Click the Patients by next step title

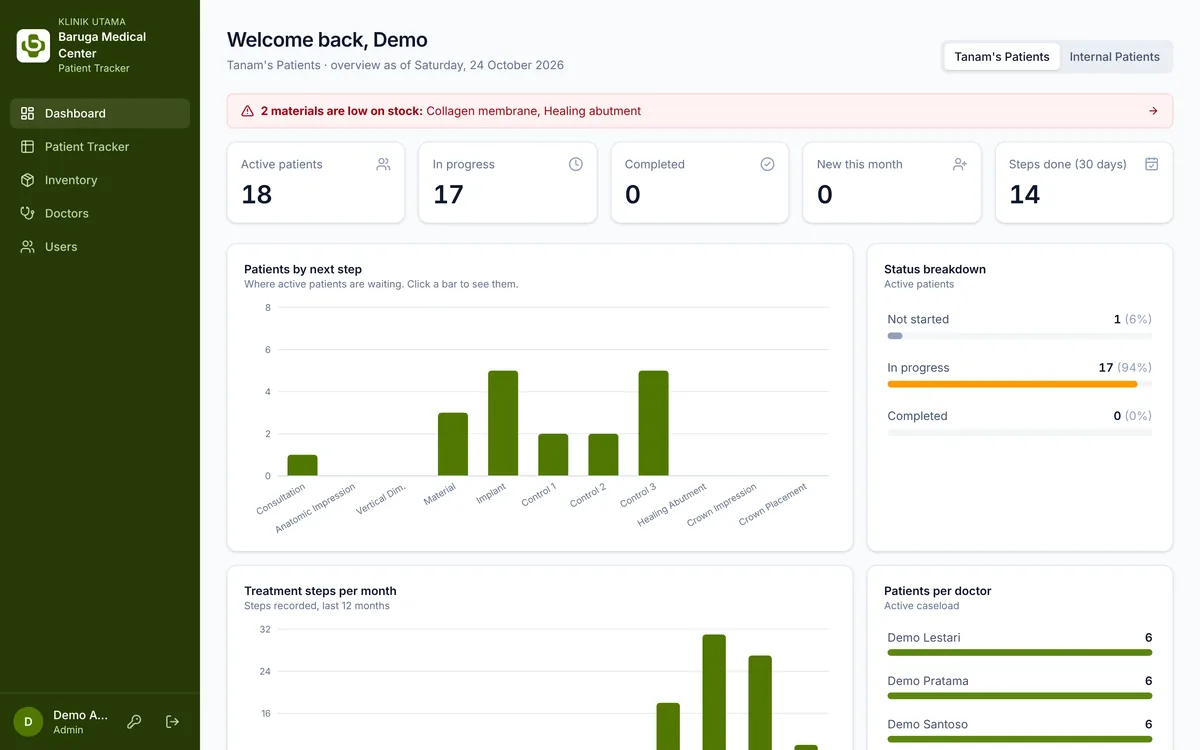[303, 269]
